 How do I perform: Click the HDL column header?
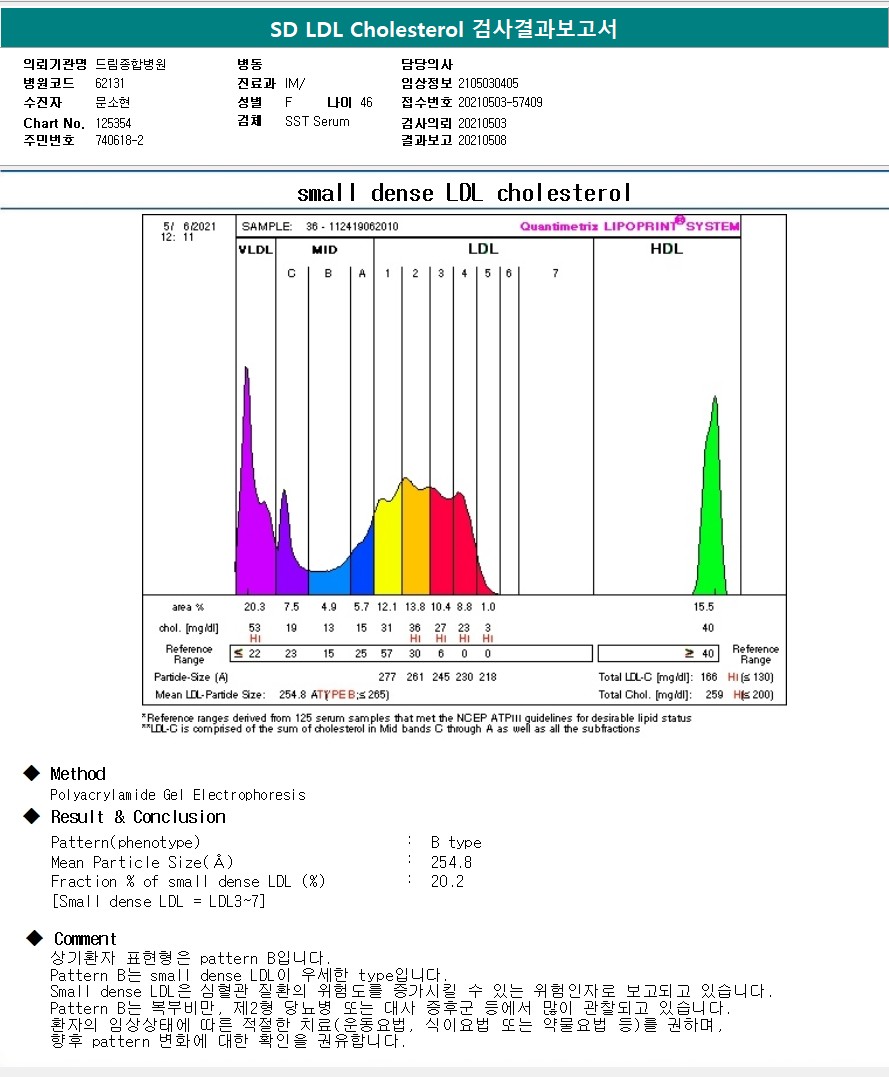(x=666, y=249)
